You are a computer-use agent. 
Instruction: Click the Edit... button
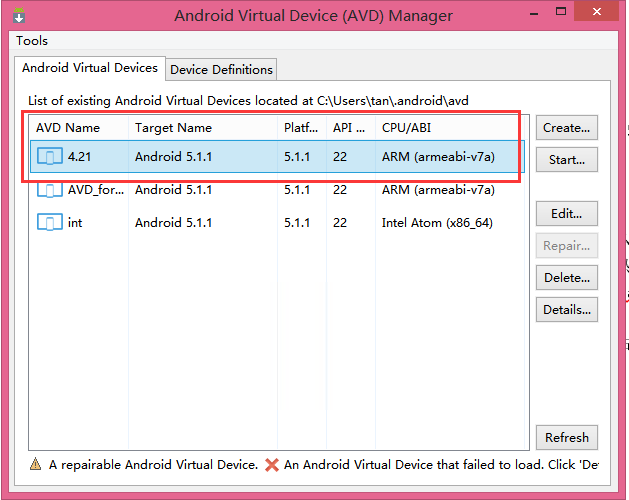click(x=566, y=213)
